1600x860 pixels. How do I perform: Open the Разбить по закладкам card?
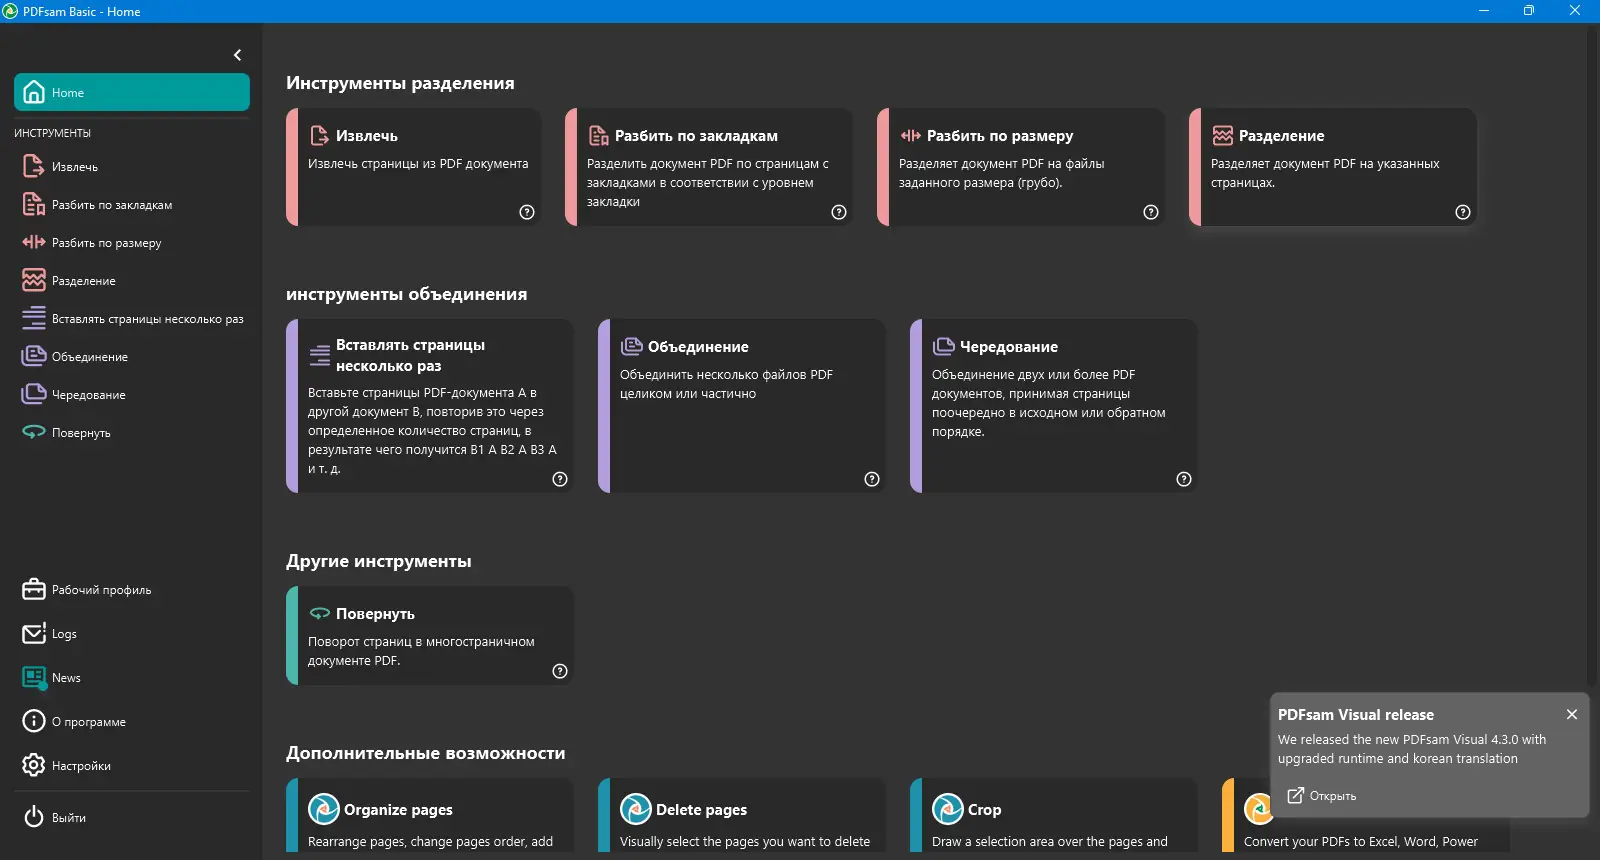(709, 167)
